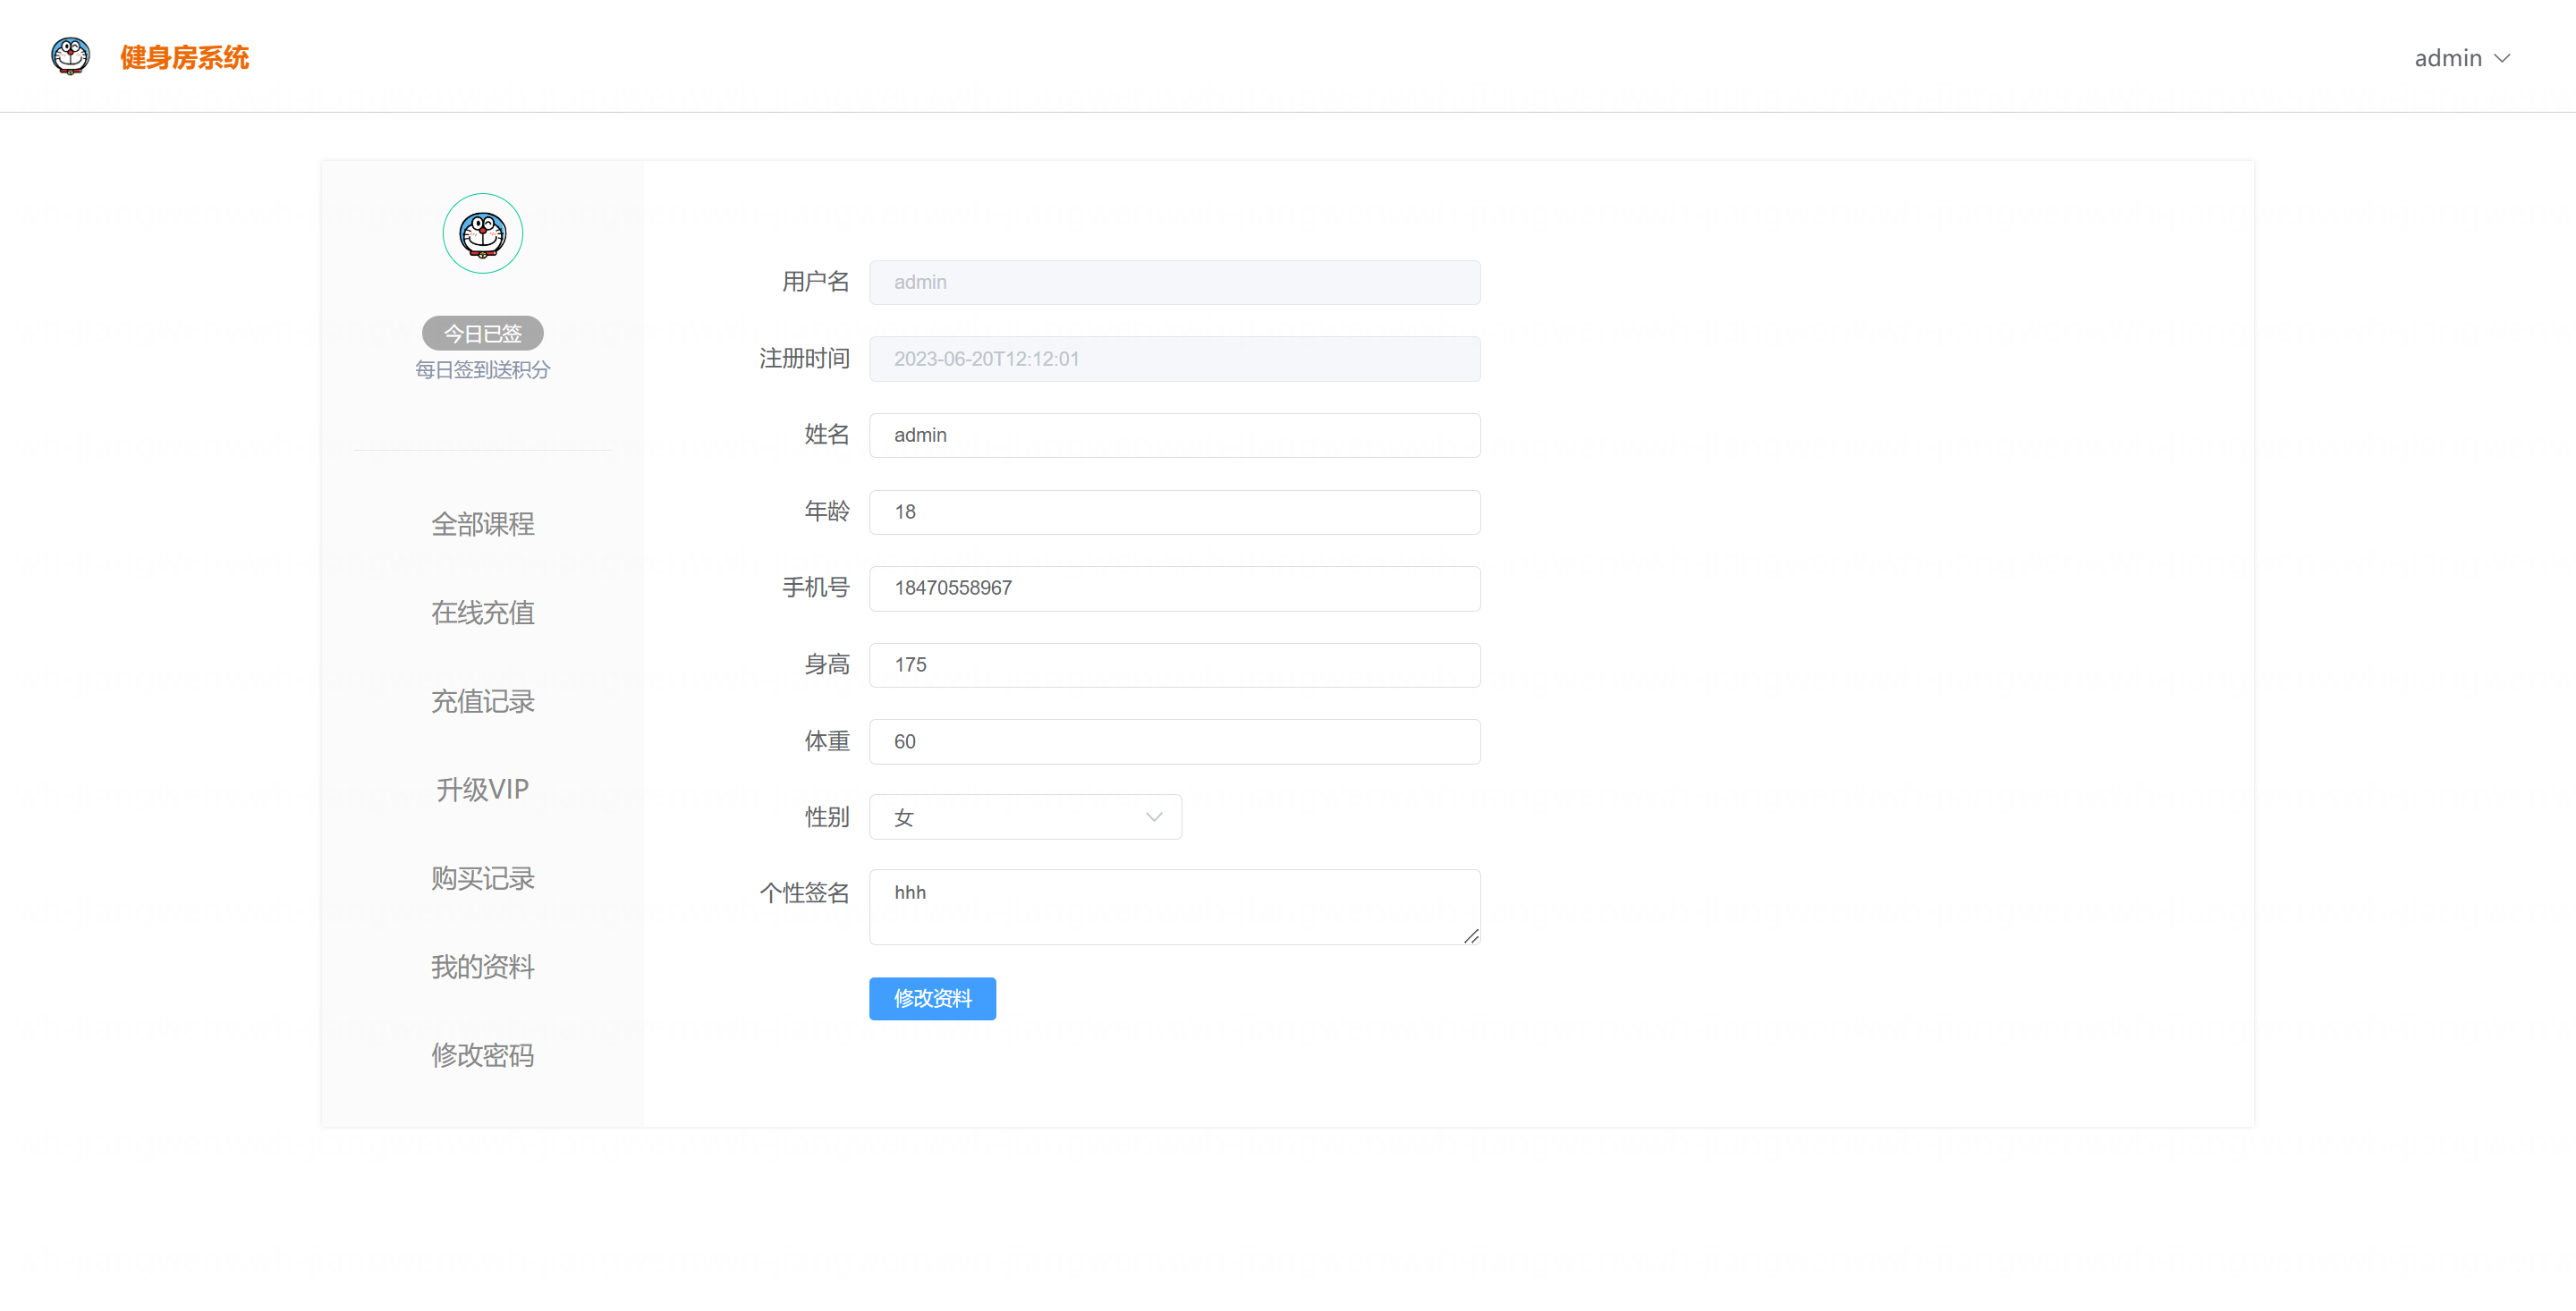Click the Doraemon logo in header

[x=70, y=56]
